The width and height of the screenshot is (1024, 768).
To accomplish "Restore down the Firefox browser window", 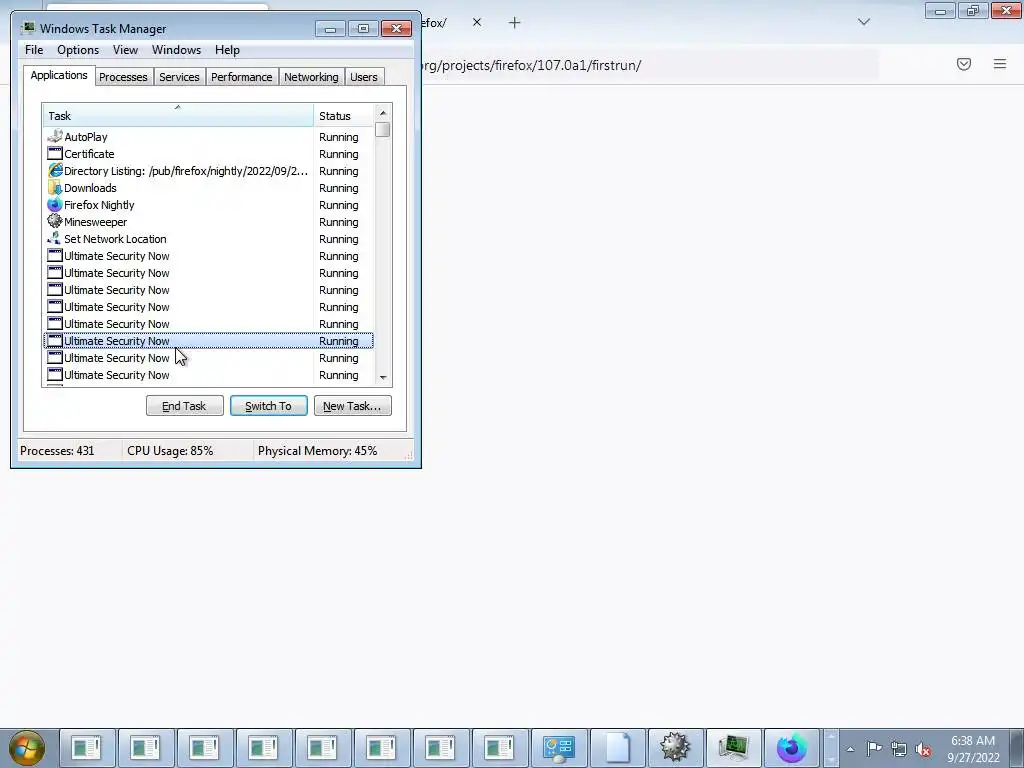I will tap(972, 11).
